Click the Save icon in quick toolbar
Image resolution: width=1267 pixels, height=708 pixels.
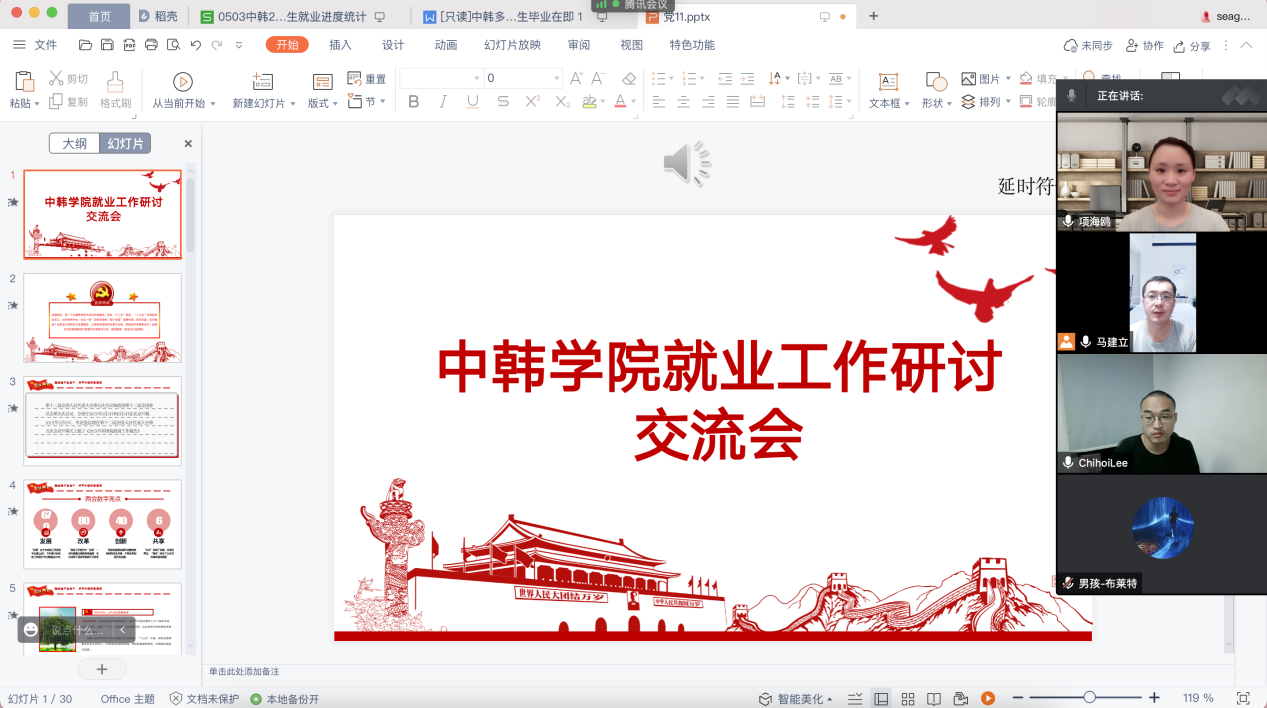point(107,45)
